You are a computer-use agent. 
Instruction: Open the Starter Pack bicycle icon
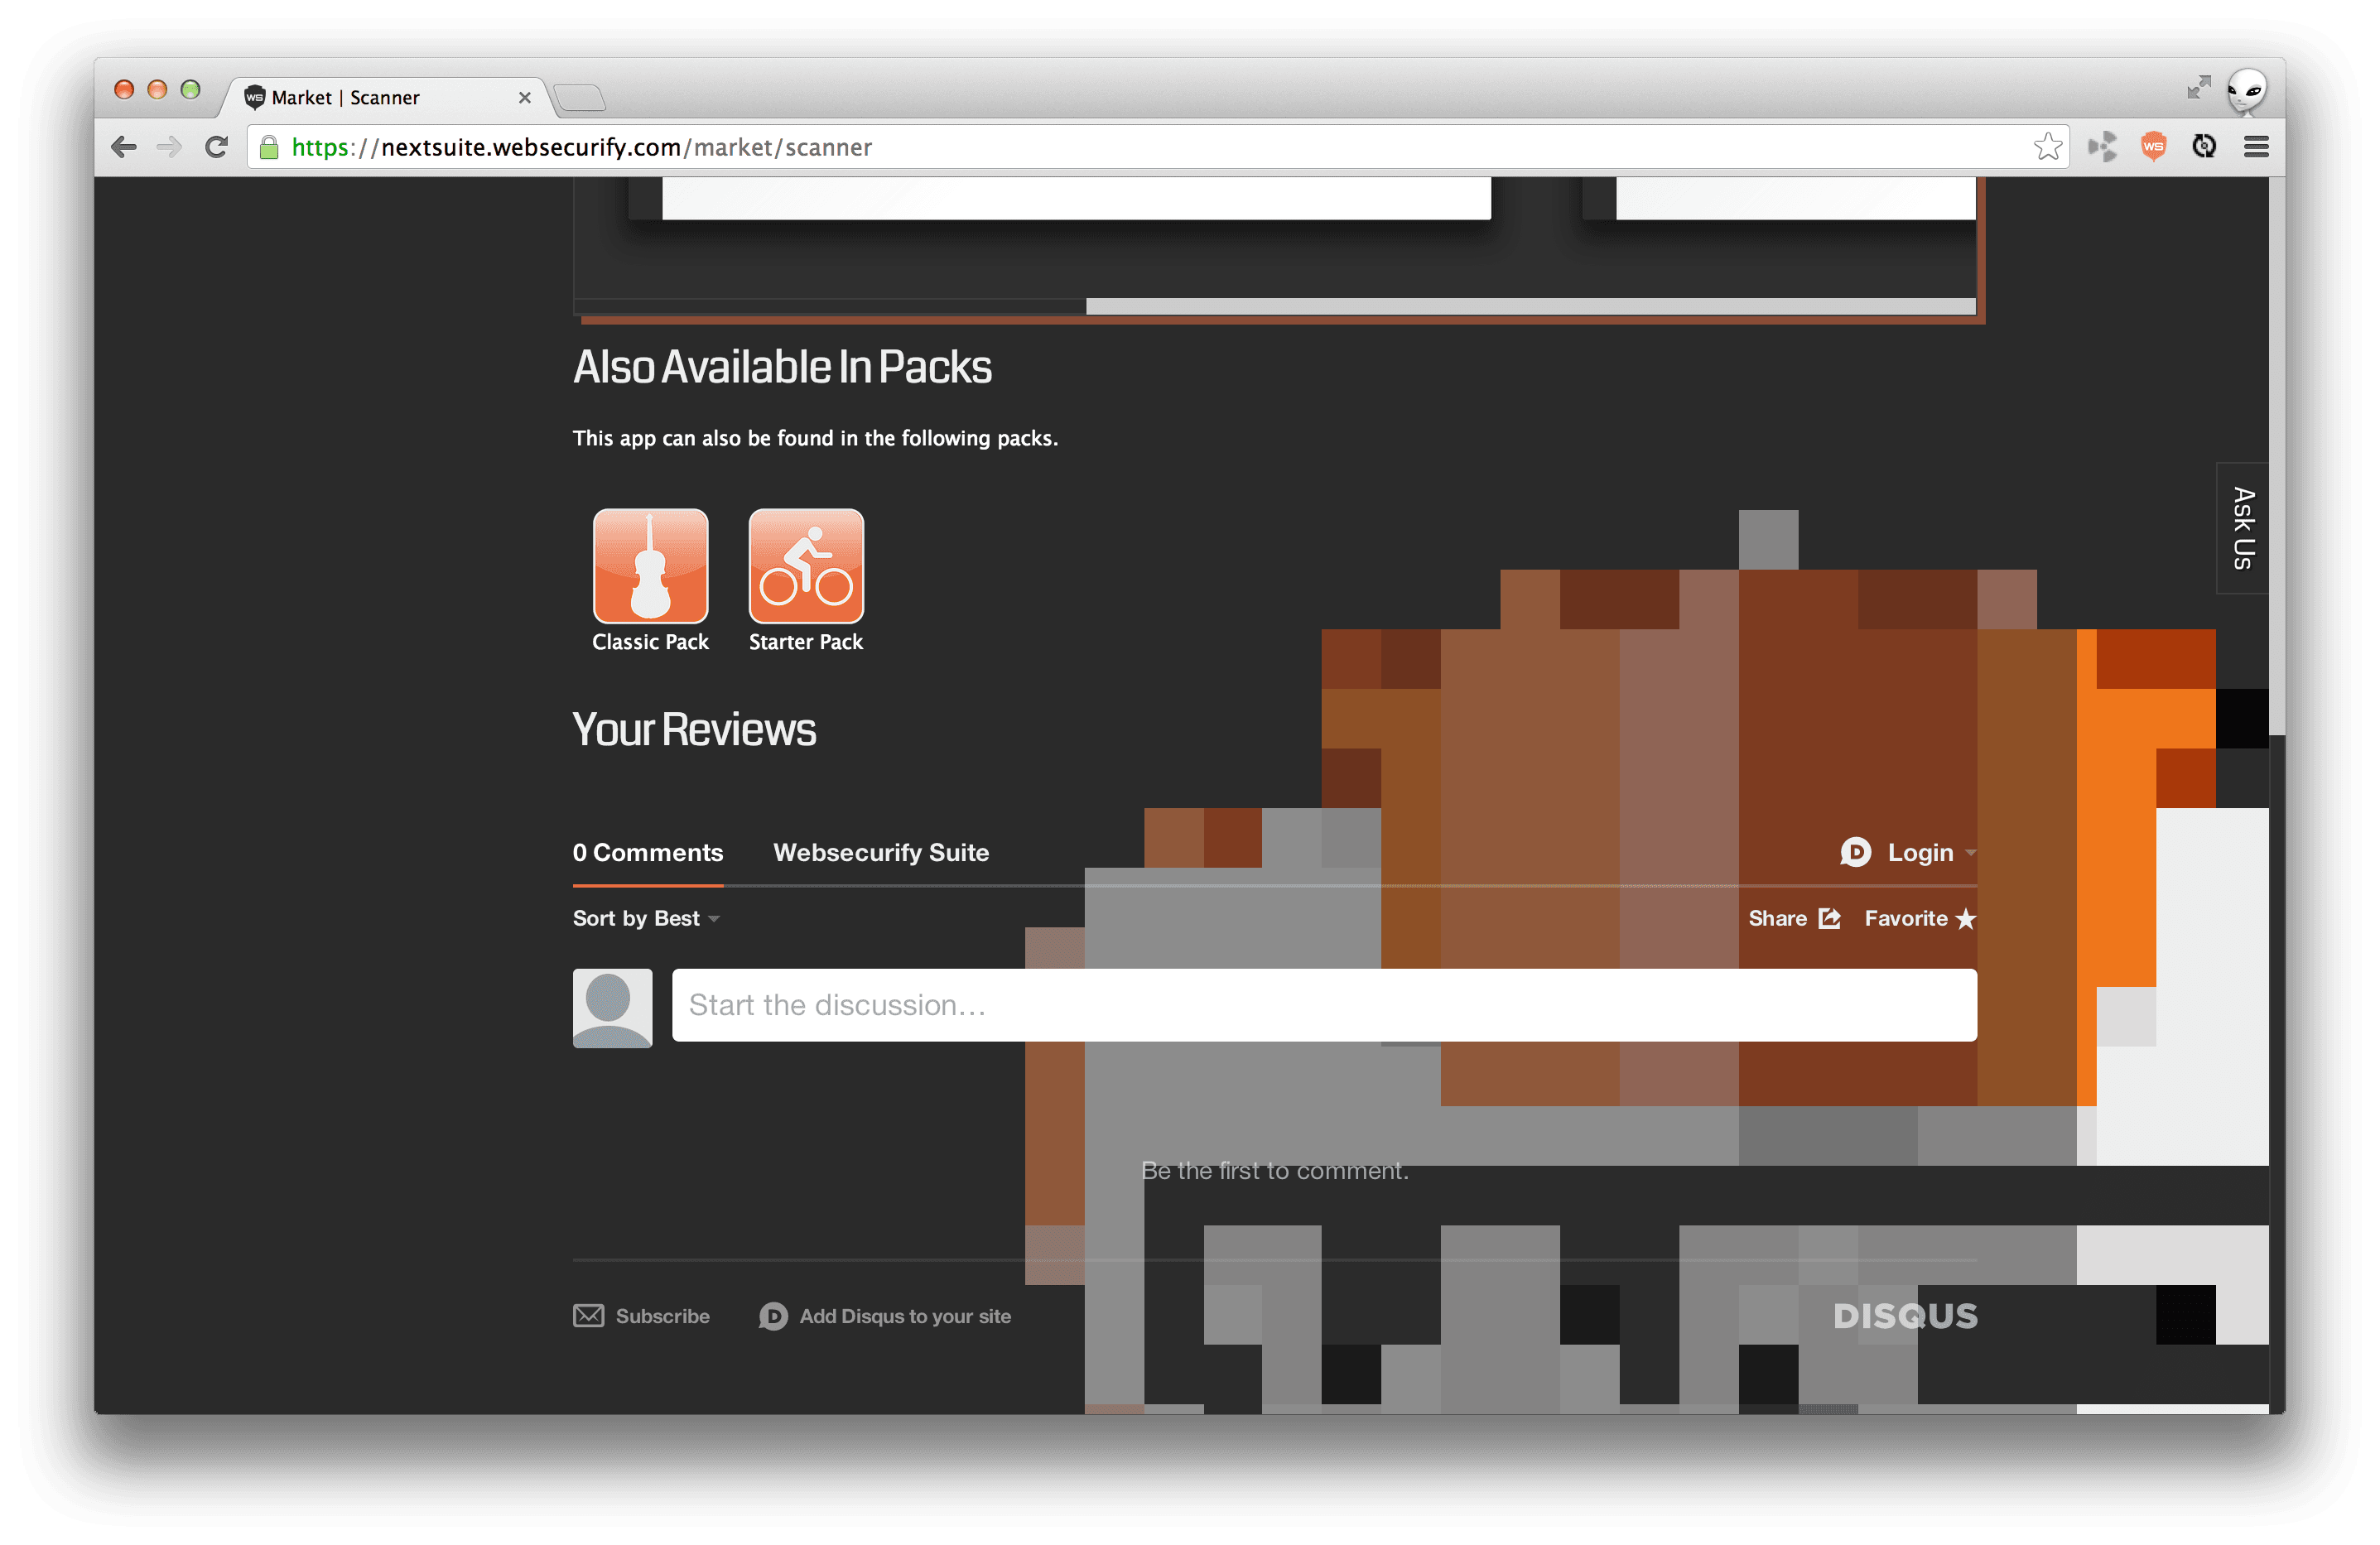[x=806, y=566]
